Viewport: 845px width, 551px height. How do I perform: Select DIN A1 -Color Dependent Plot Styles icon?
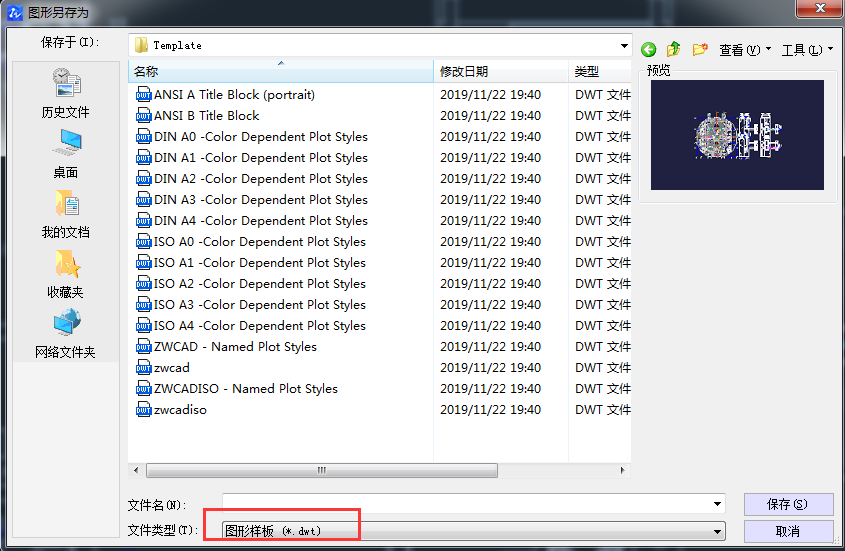tap(143, 158)
